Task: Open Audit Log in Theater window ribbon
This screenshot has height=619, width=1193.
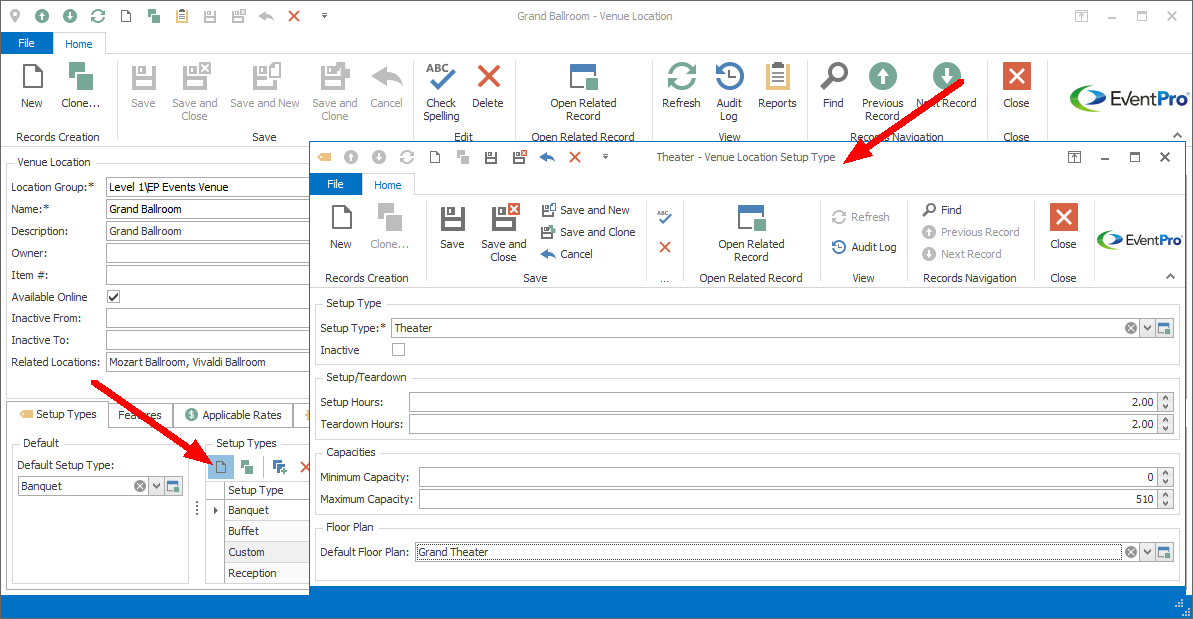Action: (x=864, y=247)
